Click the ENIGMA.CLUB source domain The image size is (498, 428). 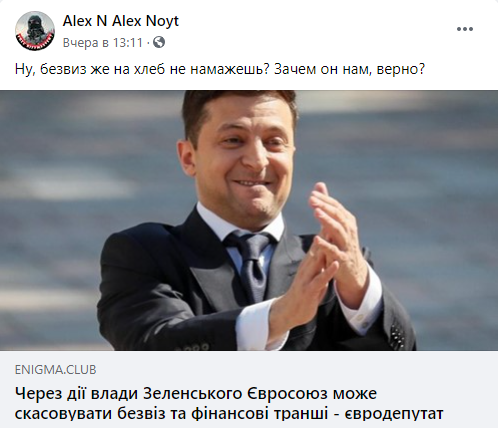56,370
